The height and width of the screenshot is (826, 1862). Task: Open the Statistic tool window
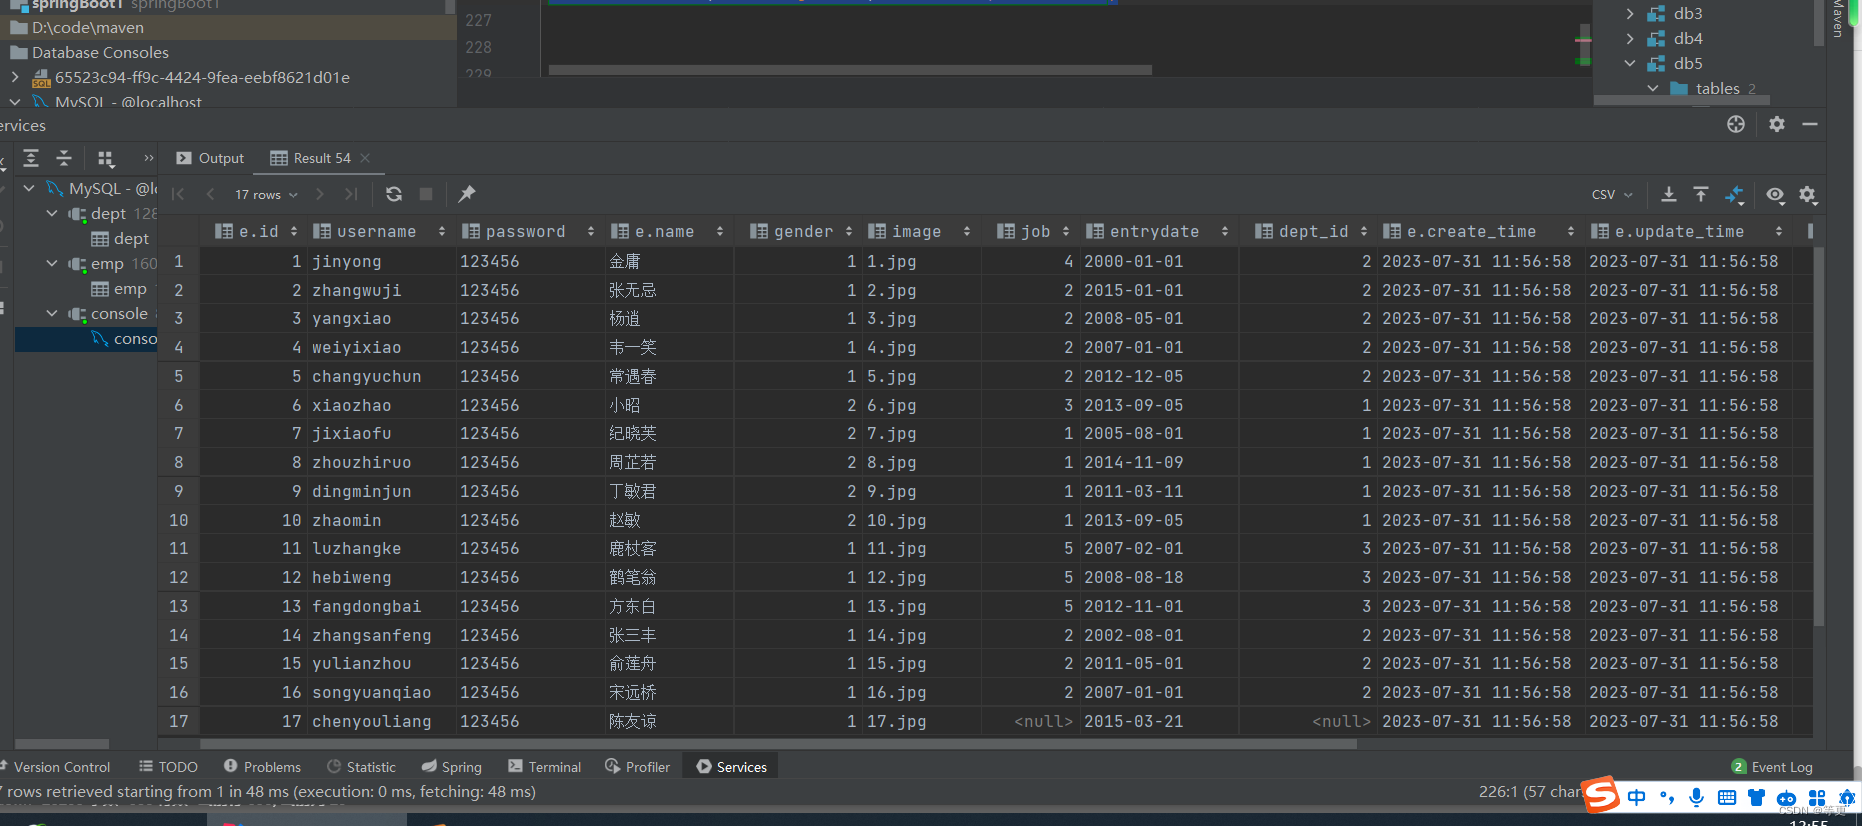pyautogui.click(x=361, y=767)
